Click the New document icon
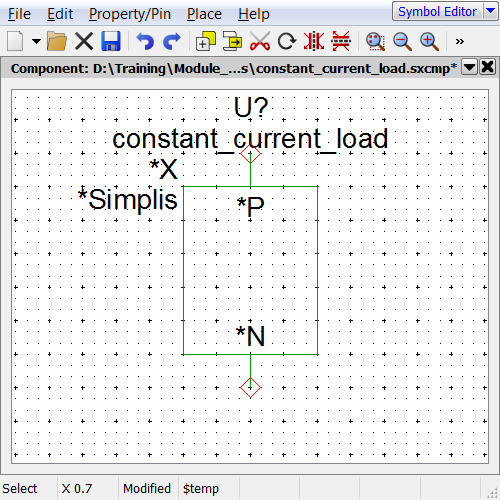 [15, 41]
